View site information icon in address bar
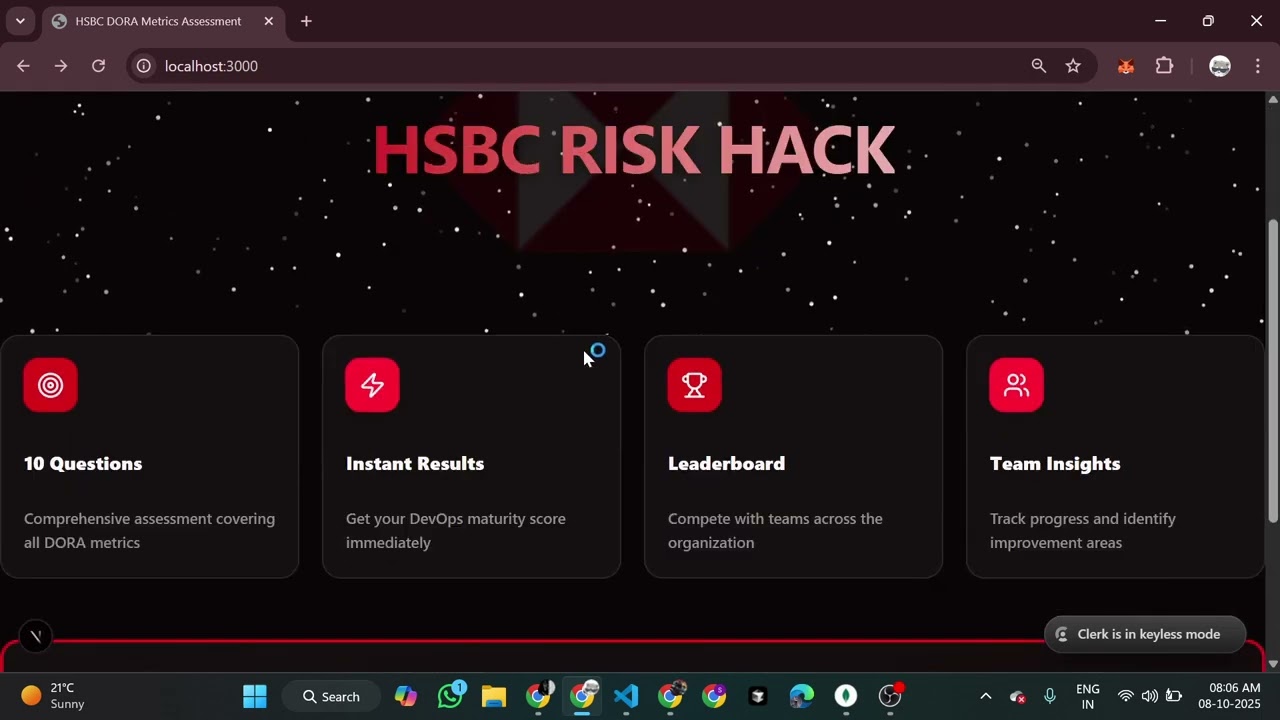Screen dimensions: 1280x720 pos(144,66)
